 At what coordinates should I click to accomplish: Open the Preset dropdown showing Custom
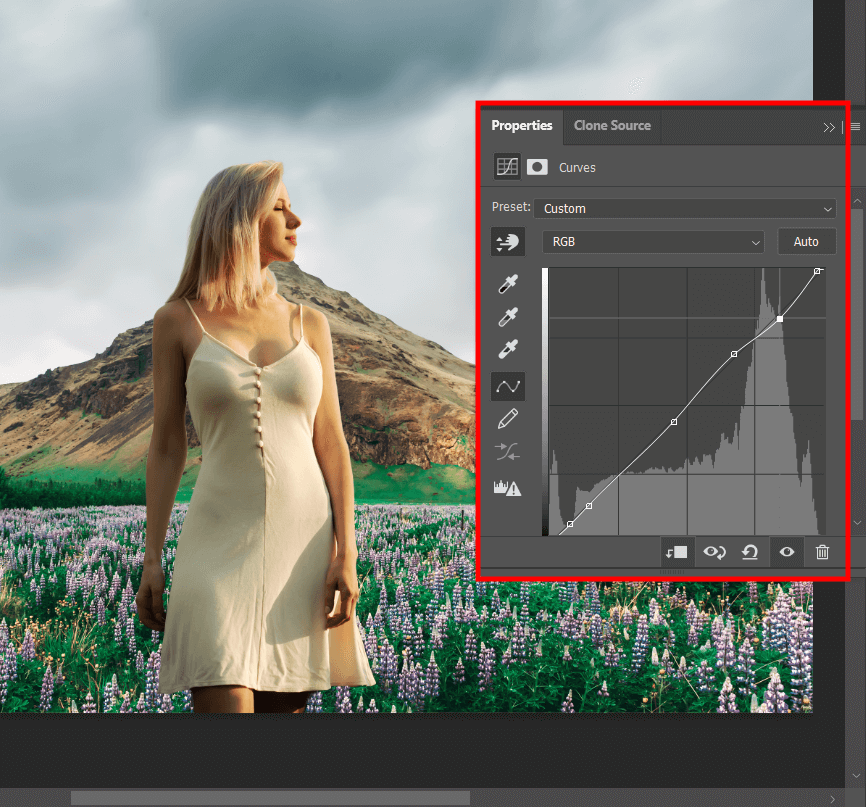[685, 209]
